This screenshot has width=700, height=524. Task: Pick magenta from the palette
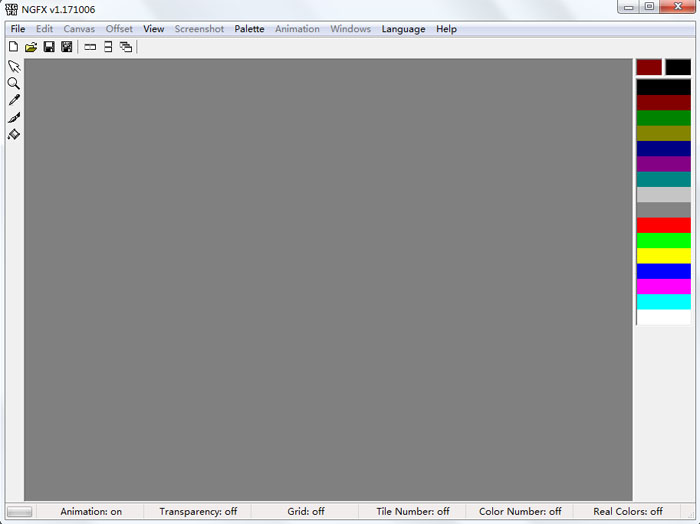point(664,286)
